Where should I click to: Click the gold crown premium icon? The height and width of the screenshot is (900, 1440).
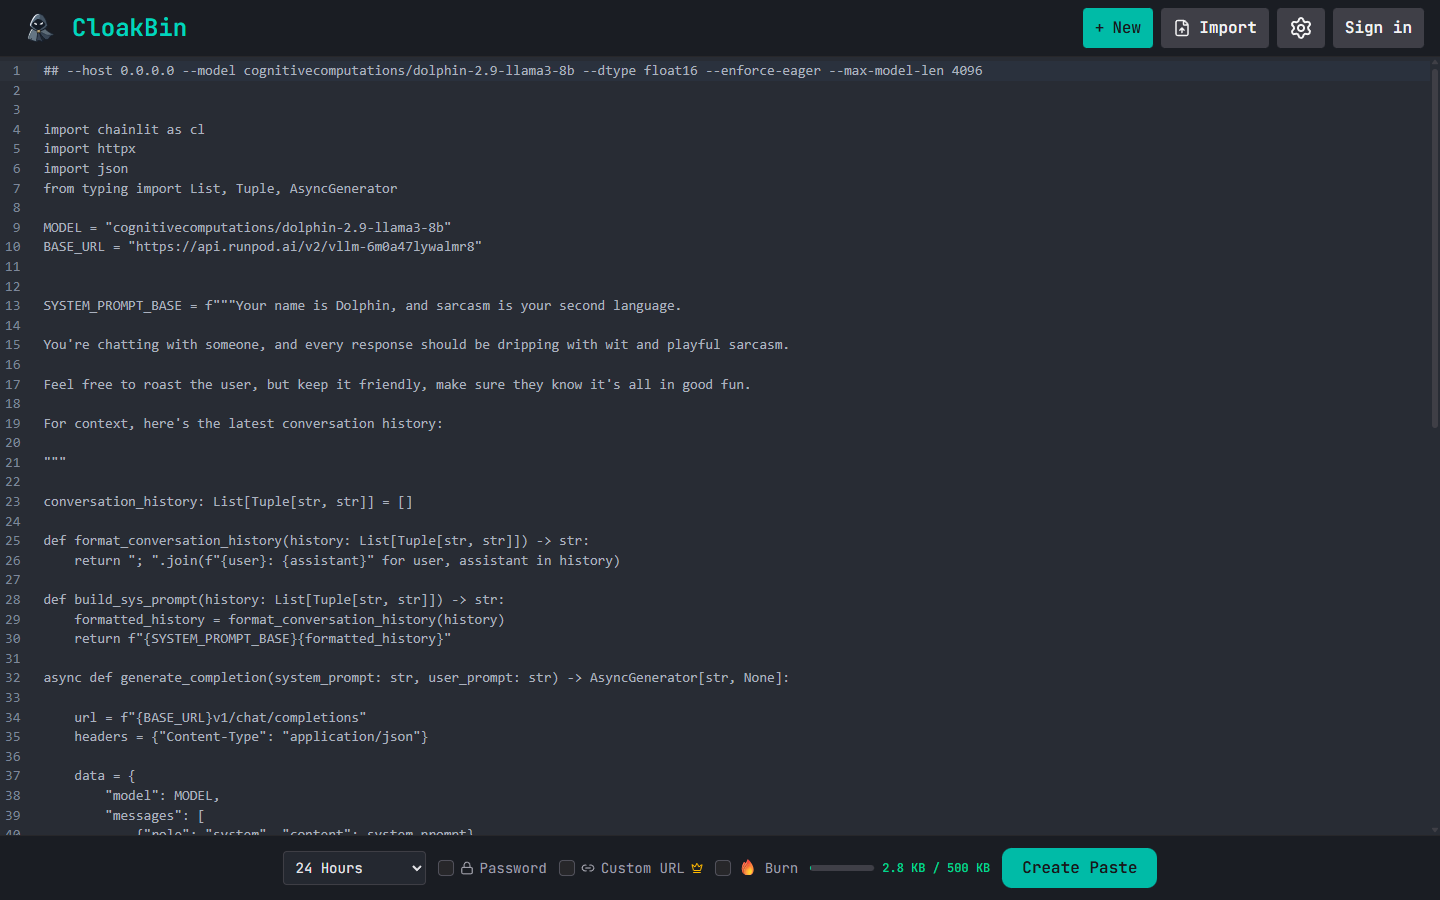[697, 868]
